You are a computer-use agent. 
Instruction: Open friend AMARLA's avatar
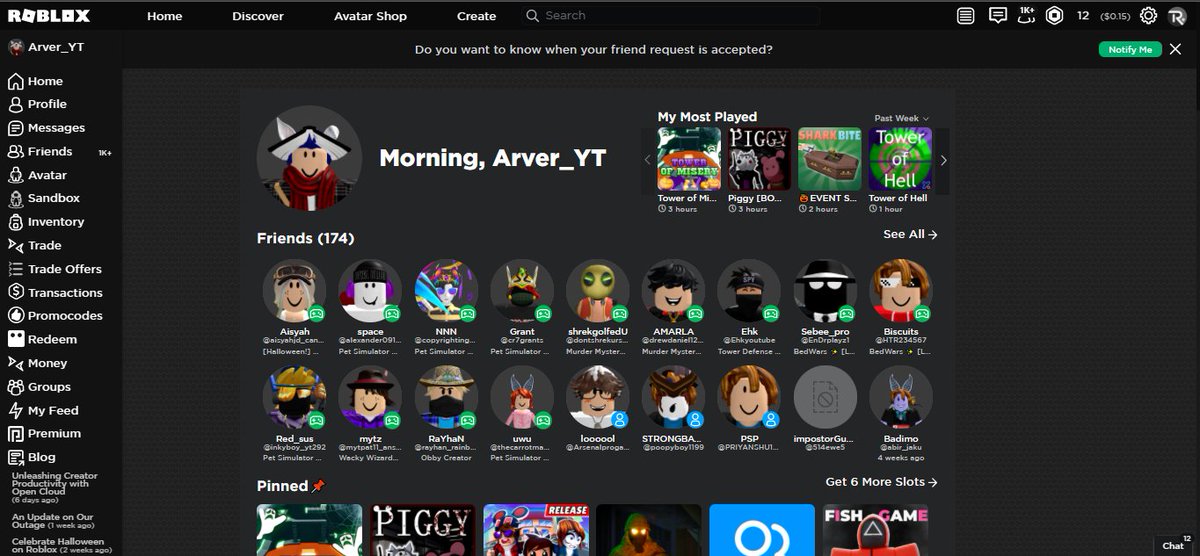click(x=673, y=291)
